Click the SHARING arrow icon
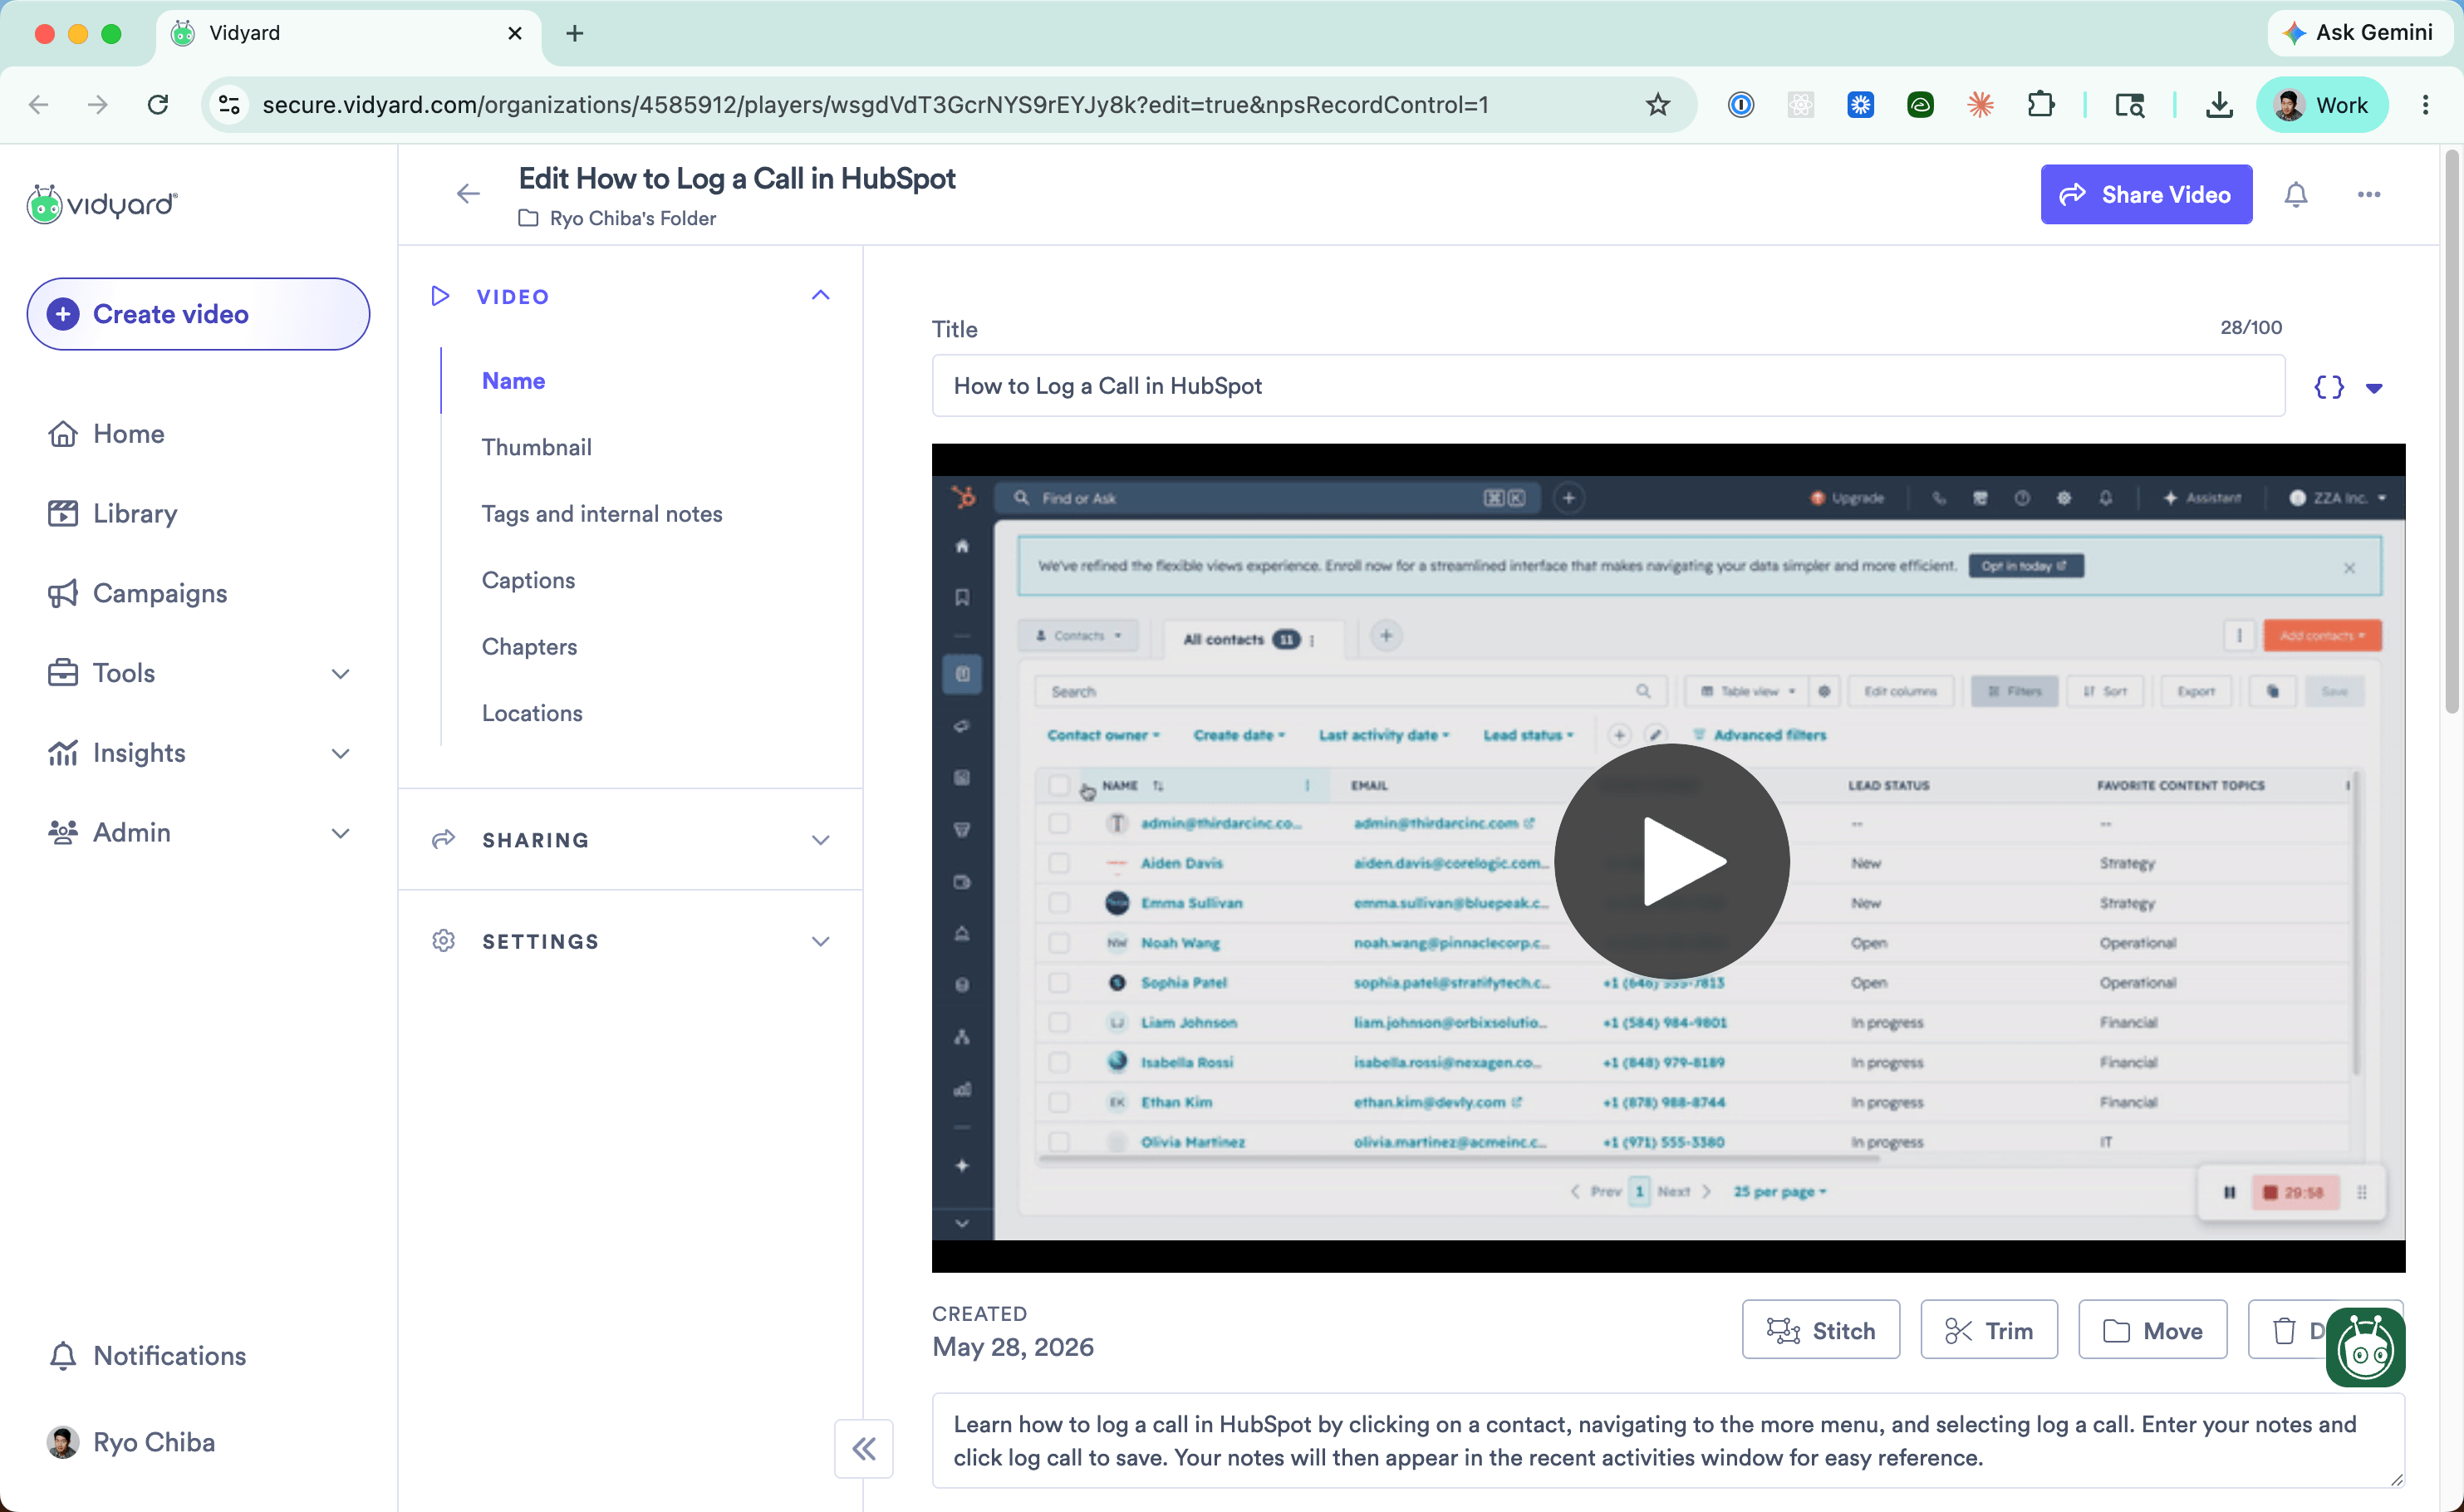 coord(443,840)
